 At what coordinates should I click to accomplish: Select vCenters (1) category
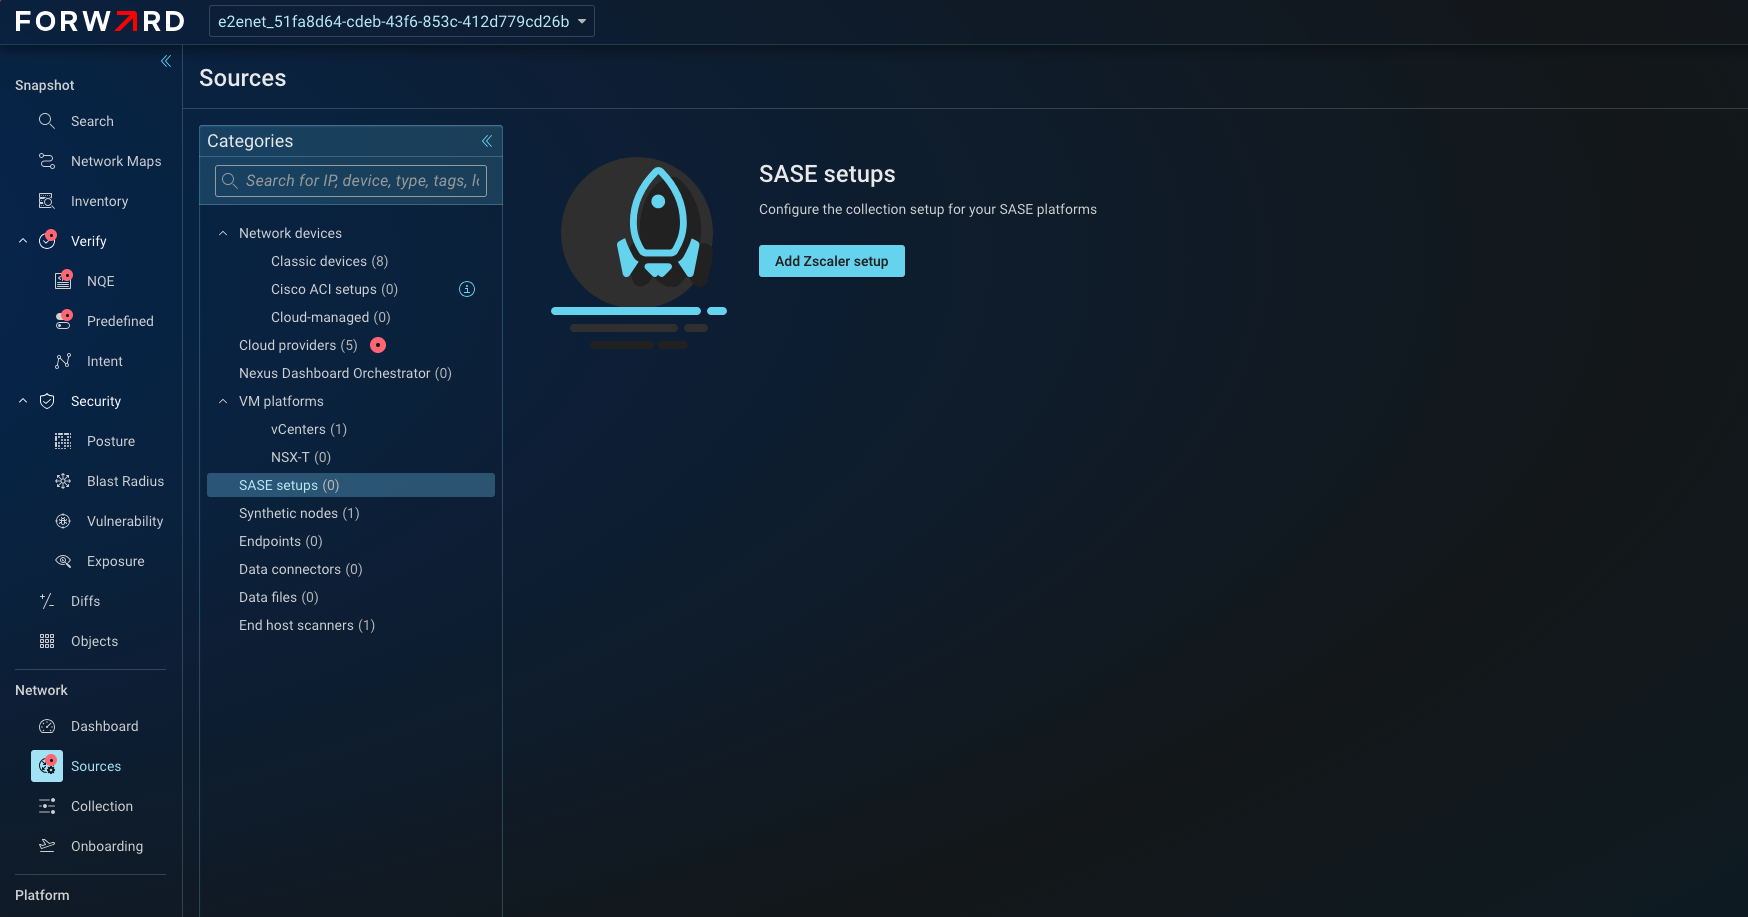(x=308, y=429)
